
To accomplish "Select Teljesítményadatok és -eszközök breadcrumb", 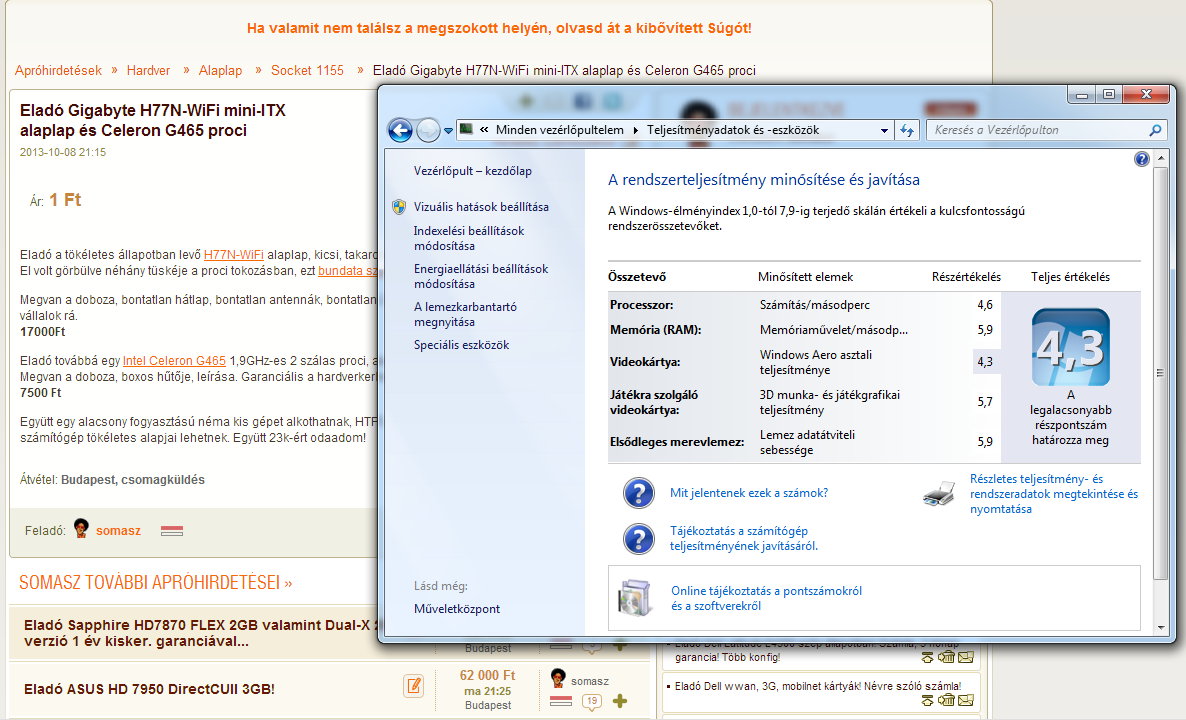I will pos(733,130).
